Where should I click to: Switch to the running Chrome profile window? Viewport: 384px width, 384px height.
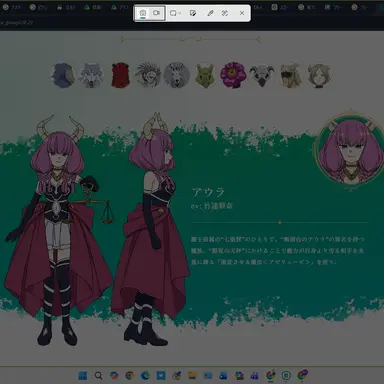pyautogui.click(x=271, y=376)
